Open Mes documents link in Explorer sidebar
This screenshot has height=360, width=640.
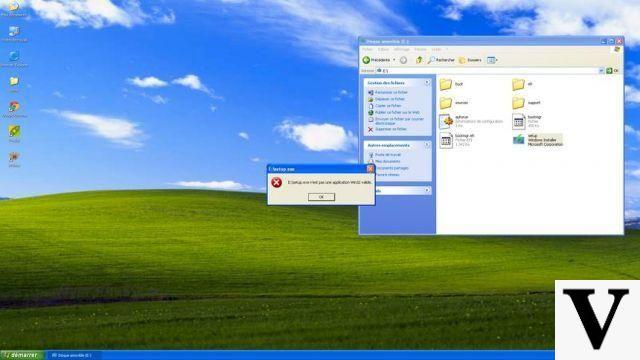pyautogui.click(x=384, y=162)
